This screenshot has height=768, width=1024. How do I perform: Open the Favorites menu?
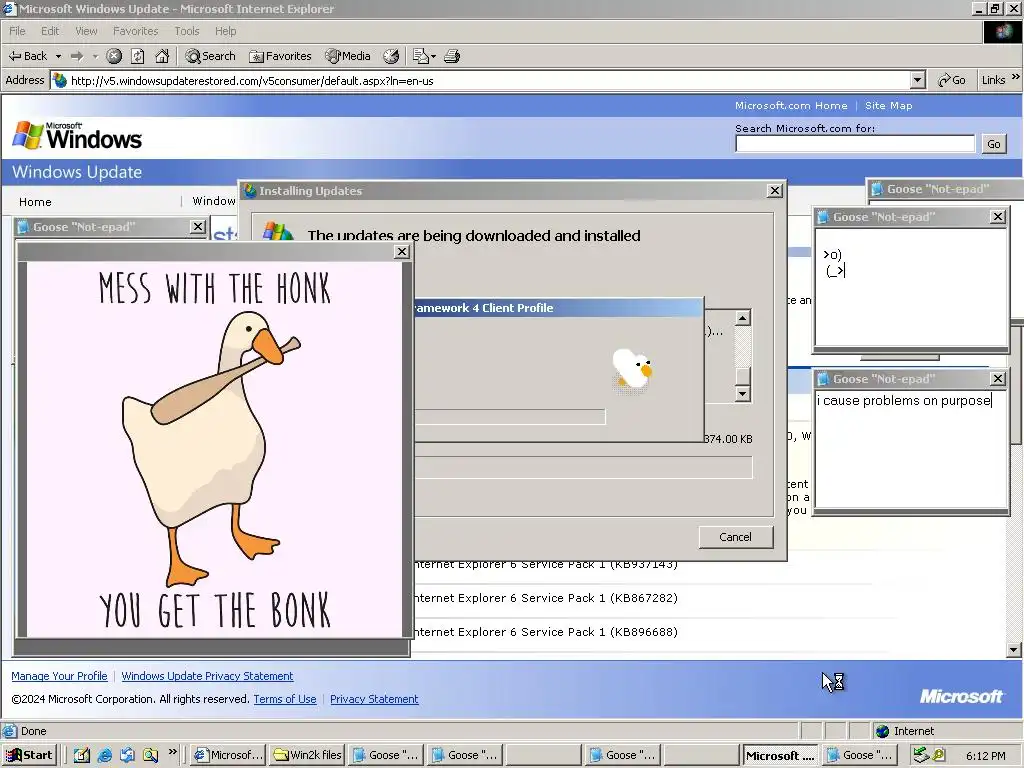coord(135,31)
